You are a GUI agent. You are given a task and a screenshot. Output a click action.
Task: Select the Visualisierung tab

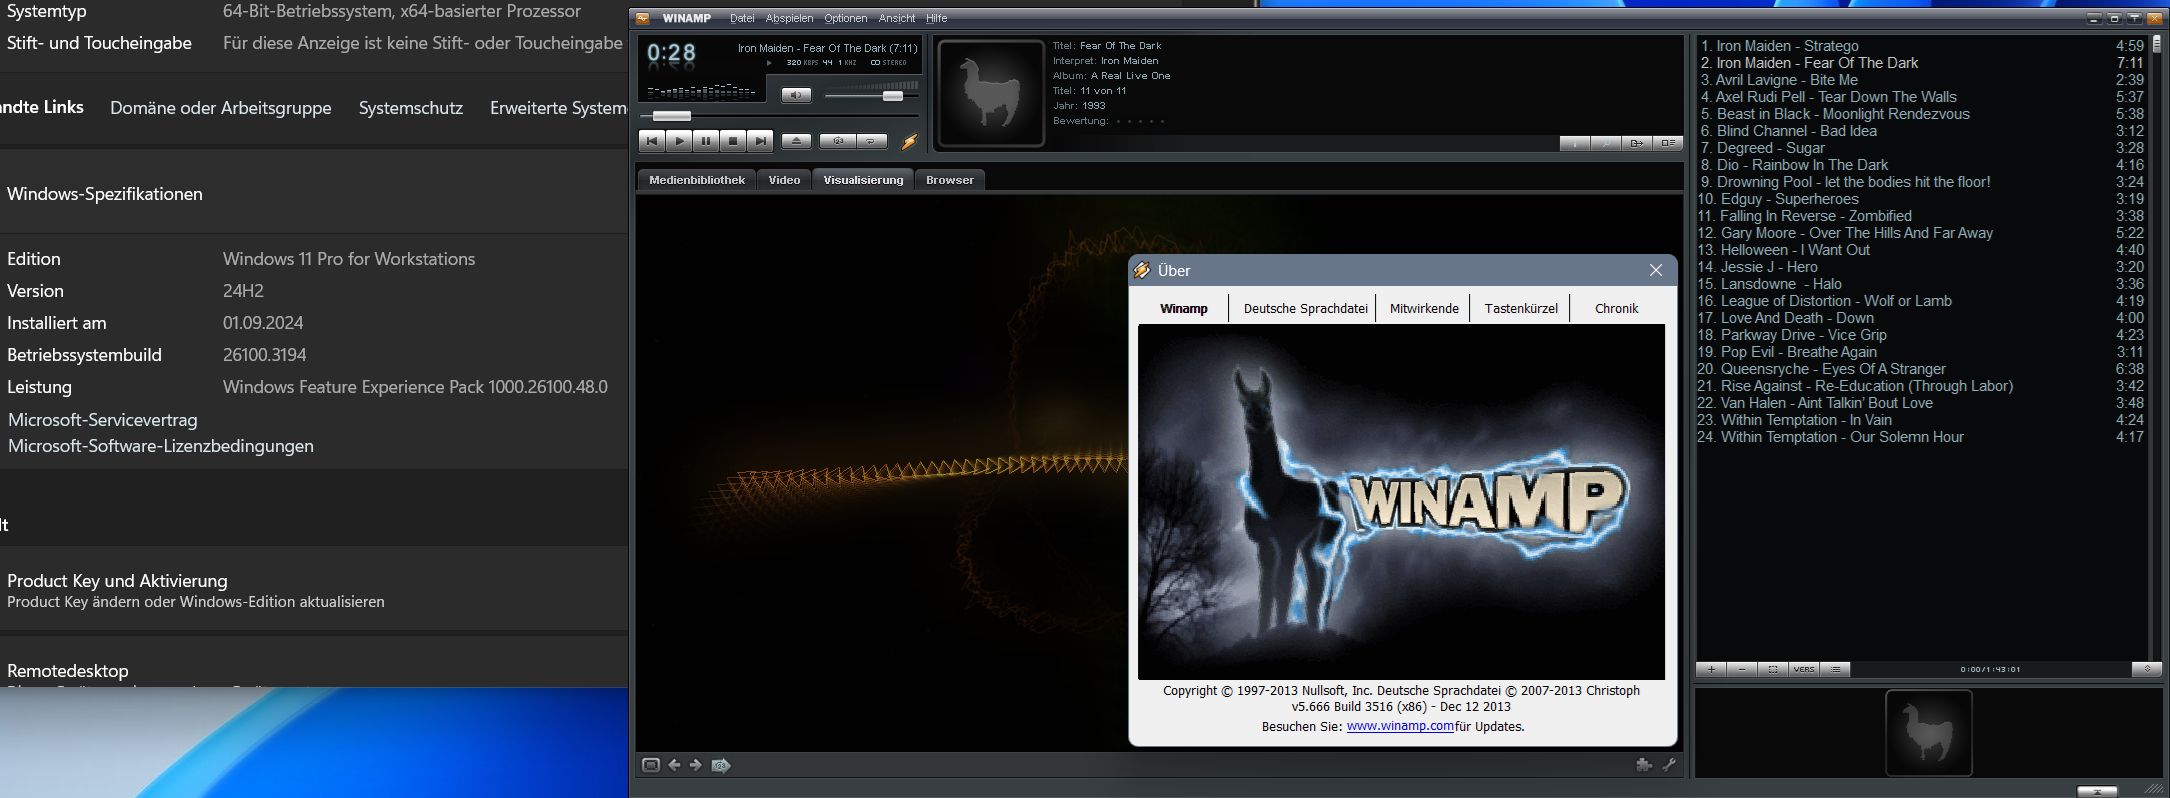(863, 180)
